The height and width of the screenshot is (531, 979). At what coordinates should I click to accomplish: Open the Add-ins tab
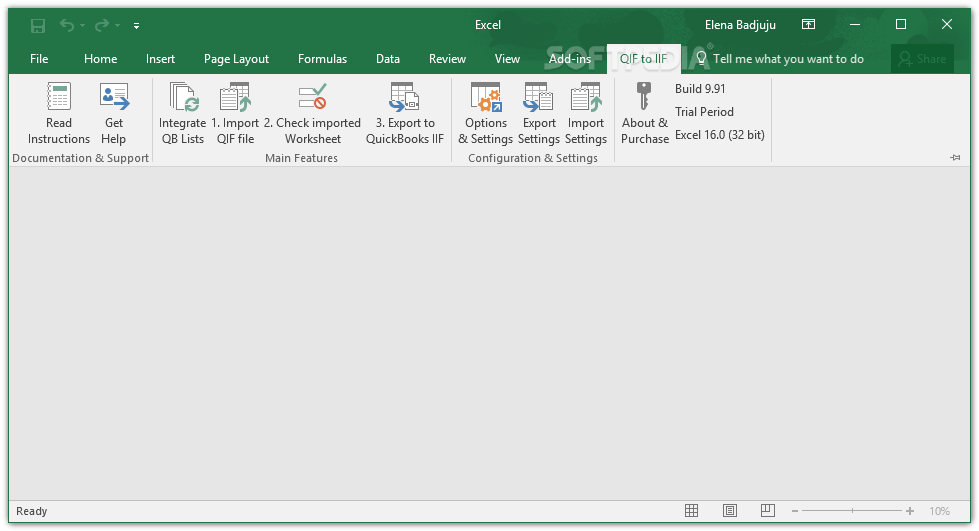[569, 59]
